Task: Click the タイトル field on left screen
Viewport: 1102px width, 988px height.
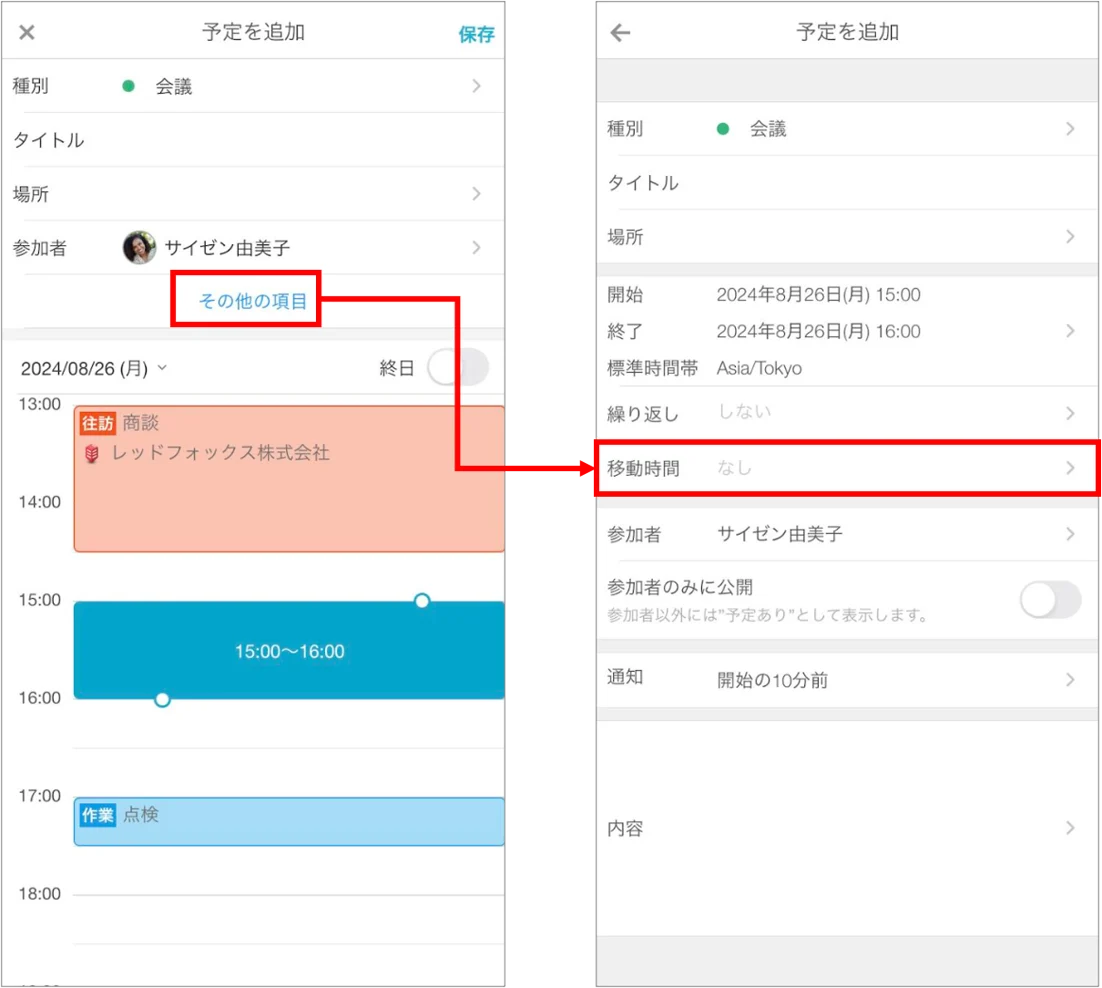Action: 253,140
